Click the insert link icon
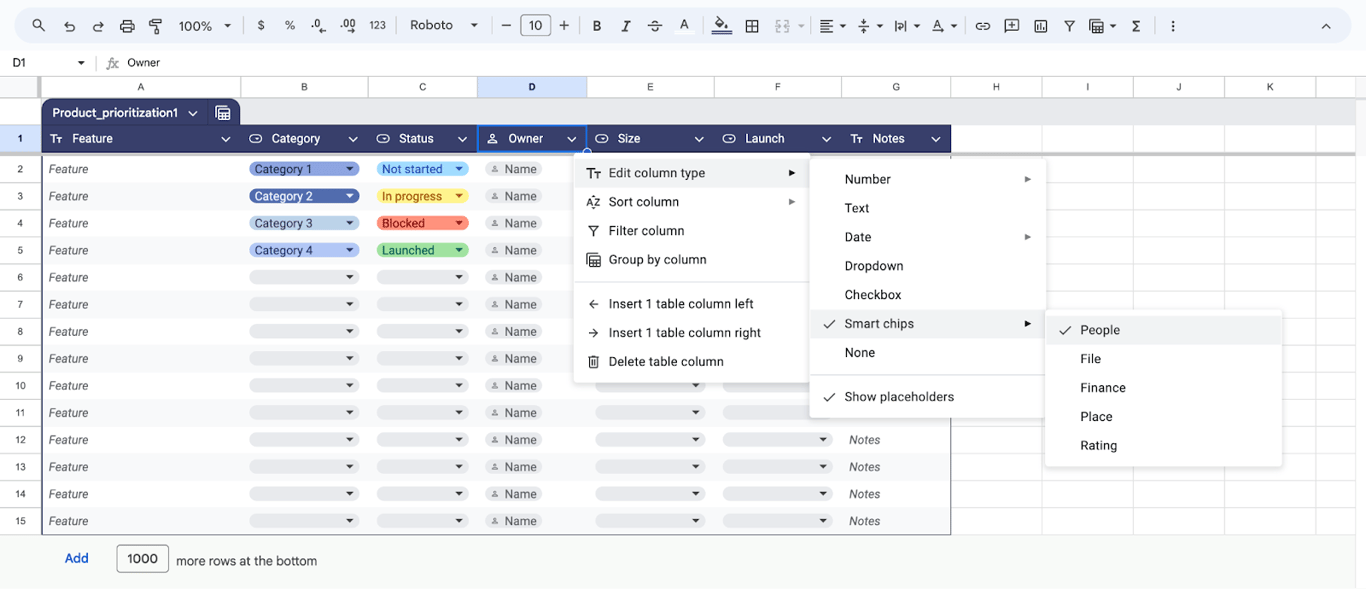The width and height of the screenshot is (1366, 589). (983, 26)
